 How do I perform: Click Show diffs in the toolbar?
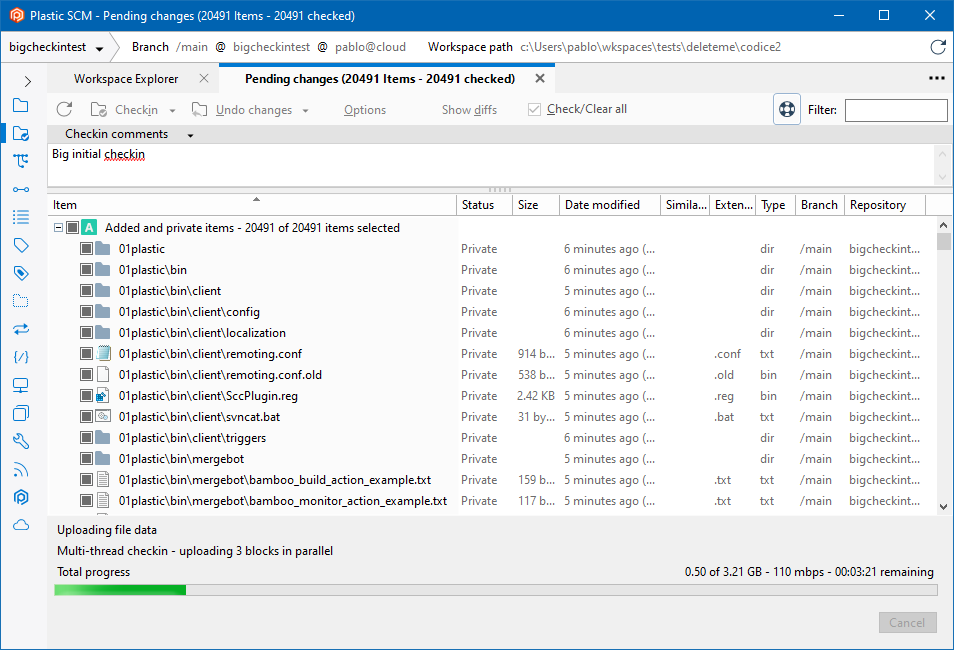(x=469, y=109)
